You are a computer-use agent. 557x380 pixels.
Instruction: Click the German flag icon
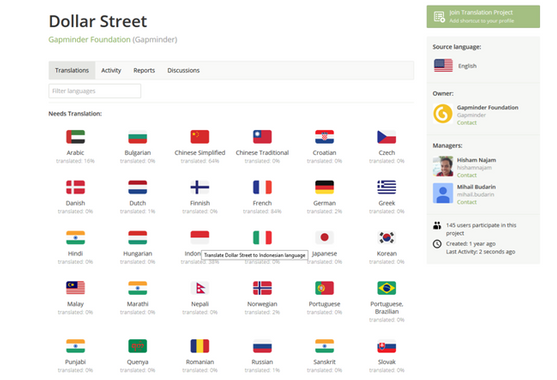pos(324,187)
